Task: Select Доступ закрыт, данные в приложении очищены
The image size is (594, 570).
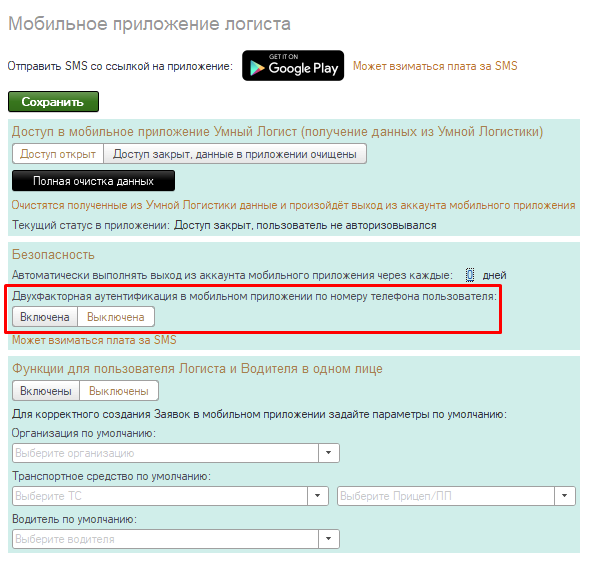Action: click(x=235, y=154)
